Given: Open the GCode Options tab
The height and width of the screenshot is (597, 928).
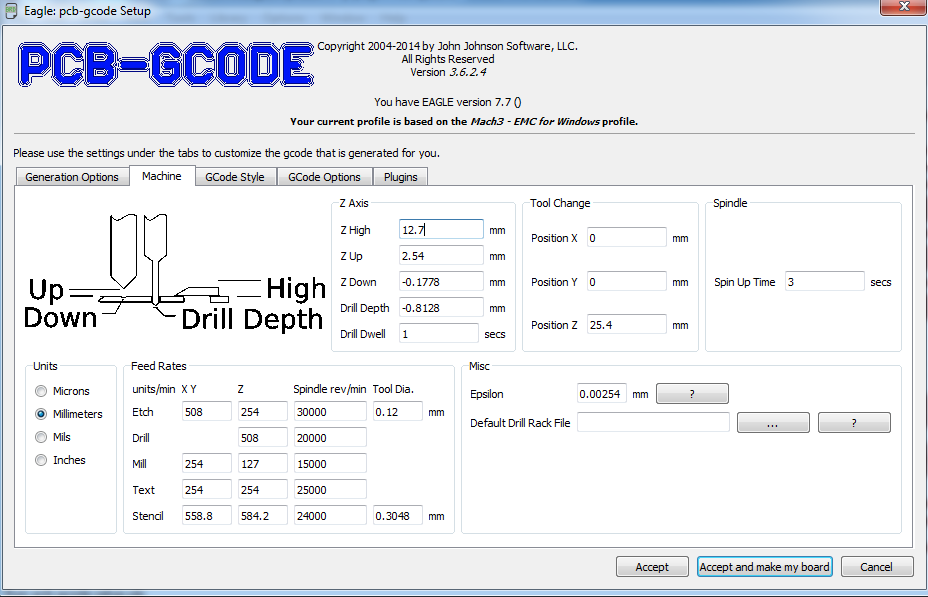Looking at the screenshot, I should click(x=324, y=177).
